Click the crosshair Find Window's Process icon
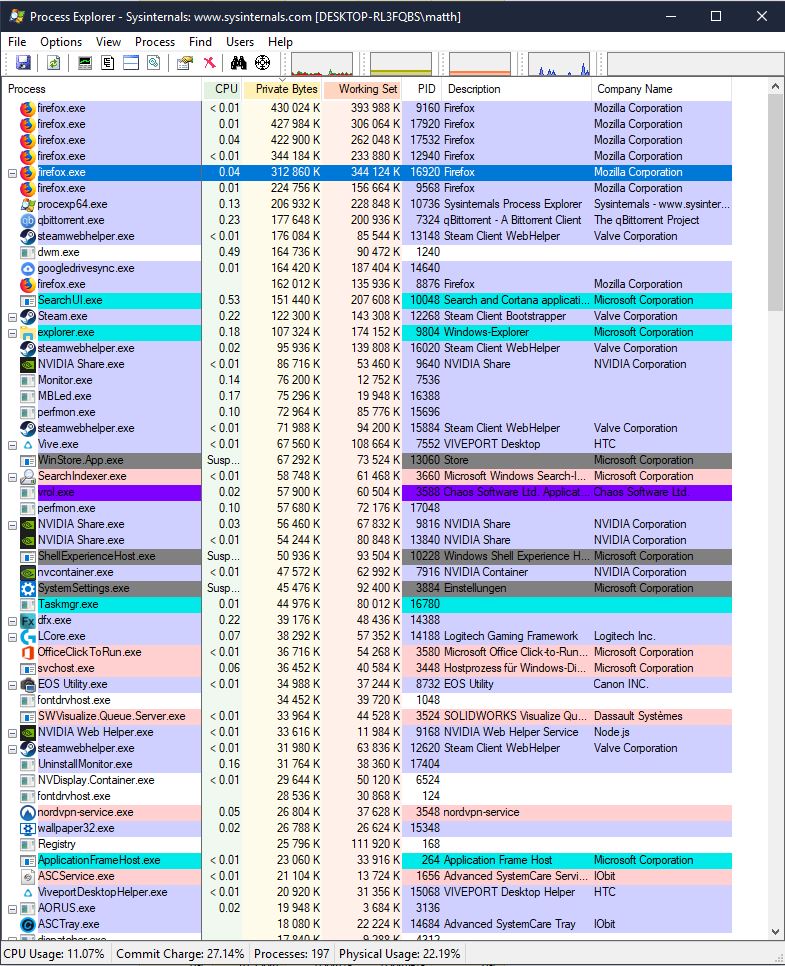This screenshot has width=785, height=966. pyautogui.click(x=262, y=63)
